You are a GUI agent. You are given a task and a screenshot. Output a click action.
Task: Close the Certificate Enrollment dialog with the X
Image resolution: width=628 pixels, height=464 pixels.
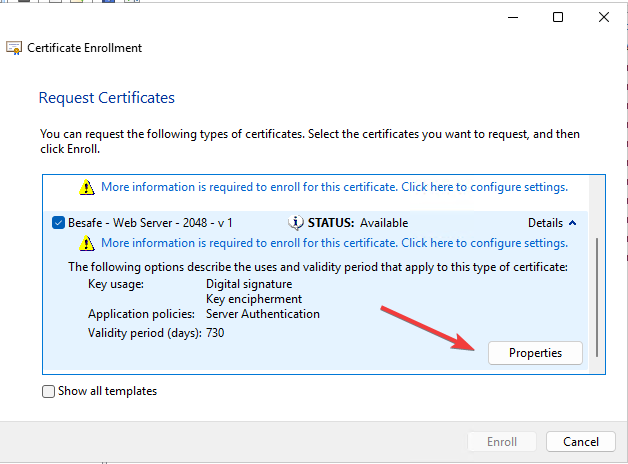pyautogui.click(x=604, y=17)
